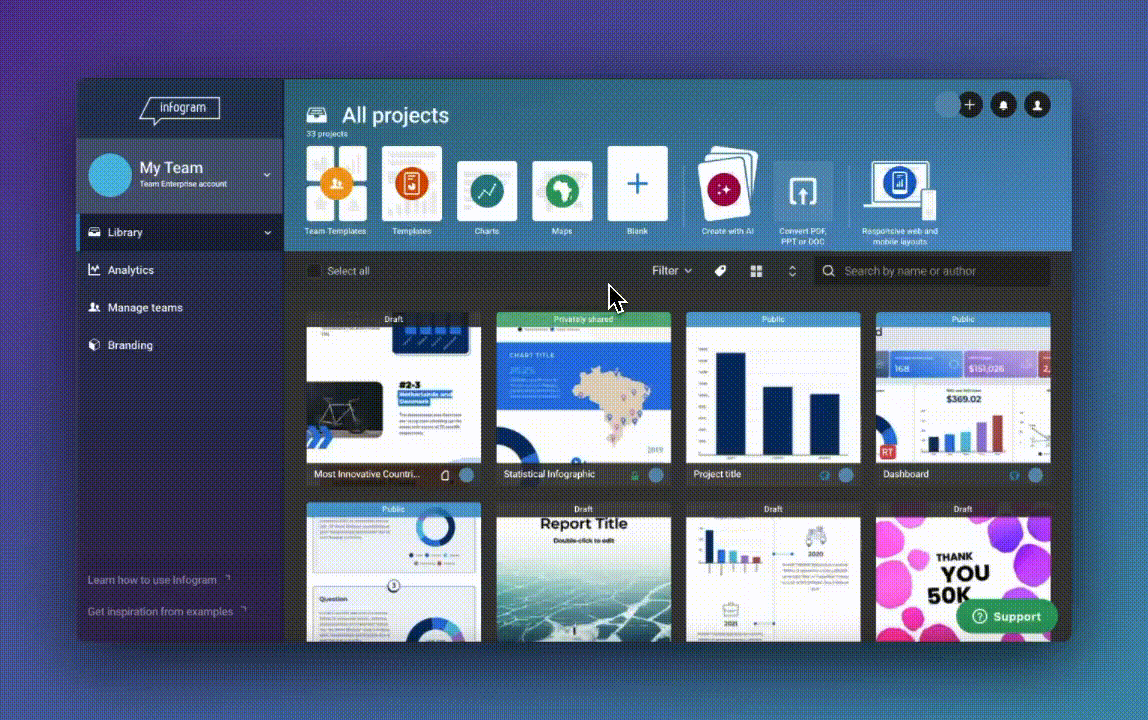Click the Support button
Viewport: 1148px width, 720px height.
[1006, 617]
